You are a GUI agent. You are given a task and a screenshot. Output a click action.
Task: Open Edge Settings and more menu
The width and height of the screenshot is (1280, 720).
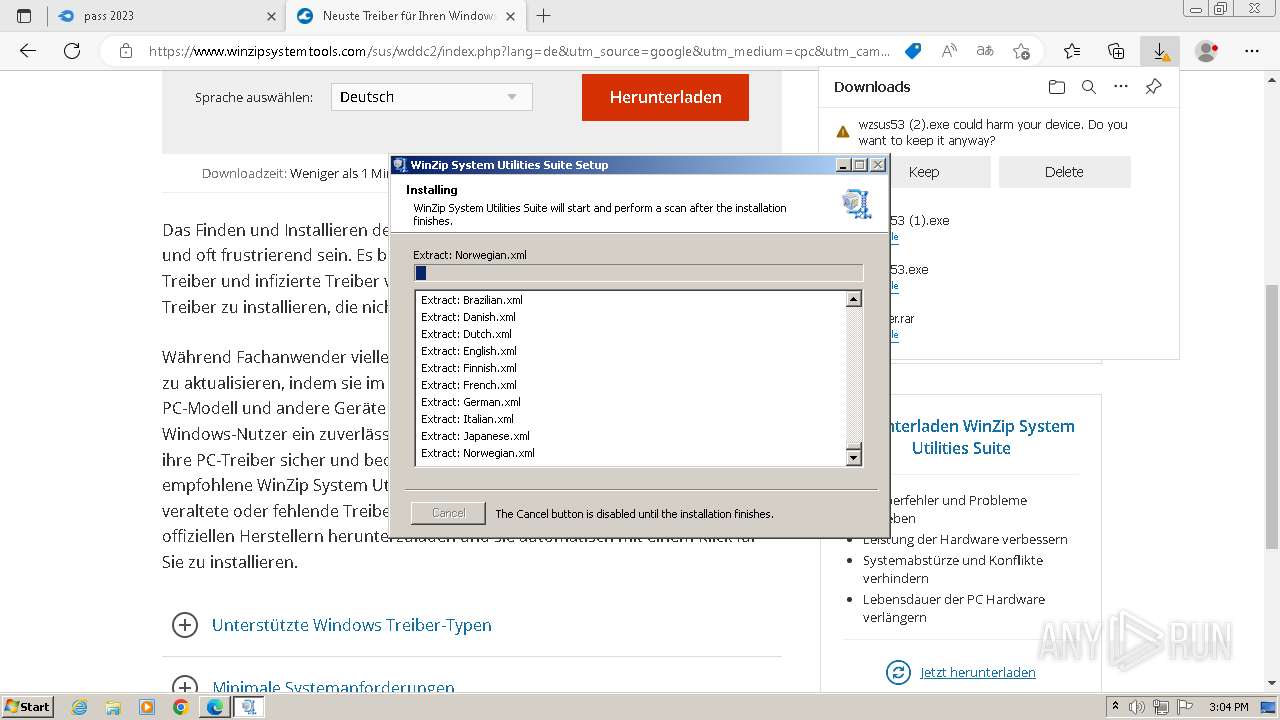pos(1252,51)
